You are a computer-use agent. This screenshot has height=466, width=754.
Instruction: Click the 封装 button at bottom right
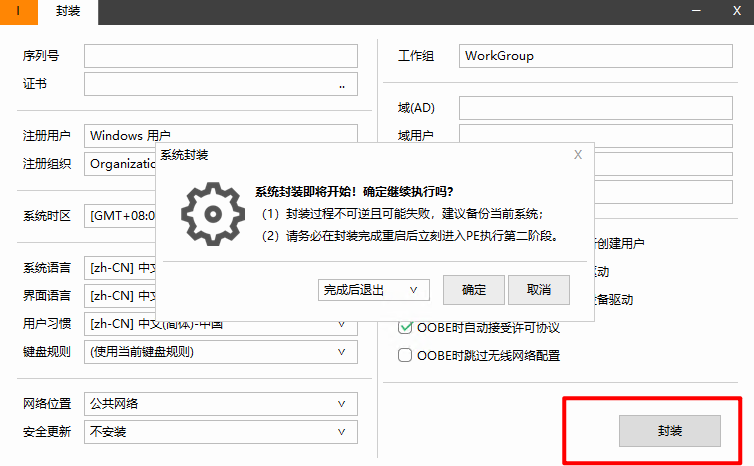point(669,430)
